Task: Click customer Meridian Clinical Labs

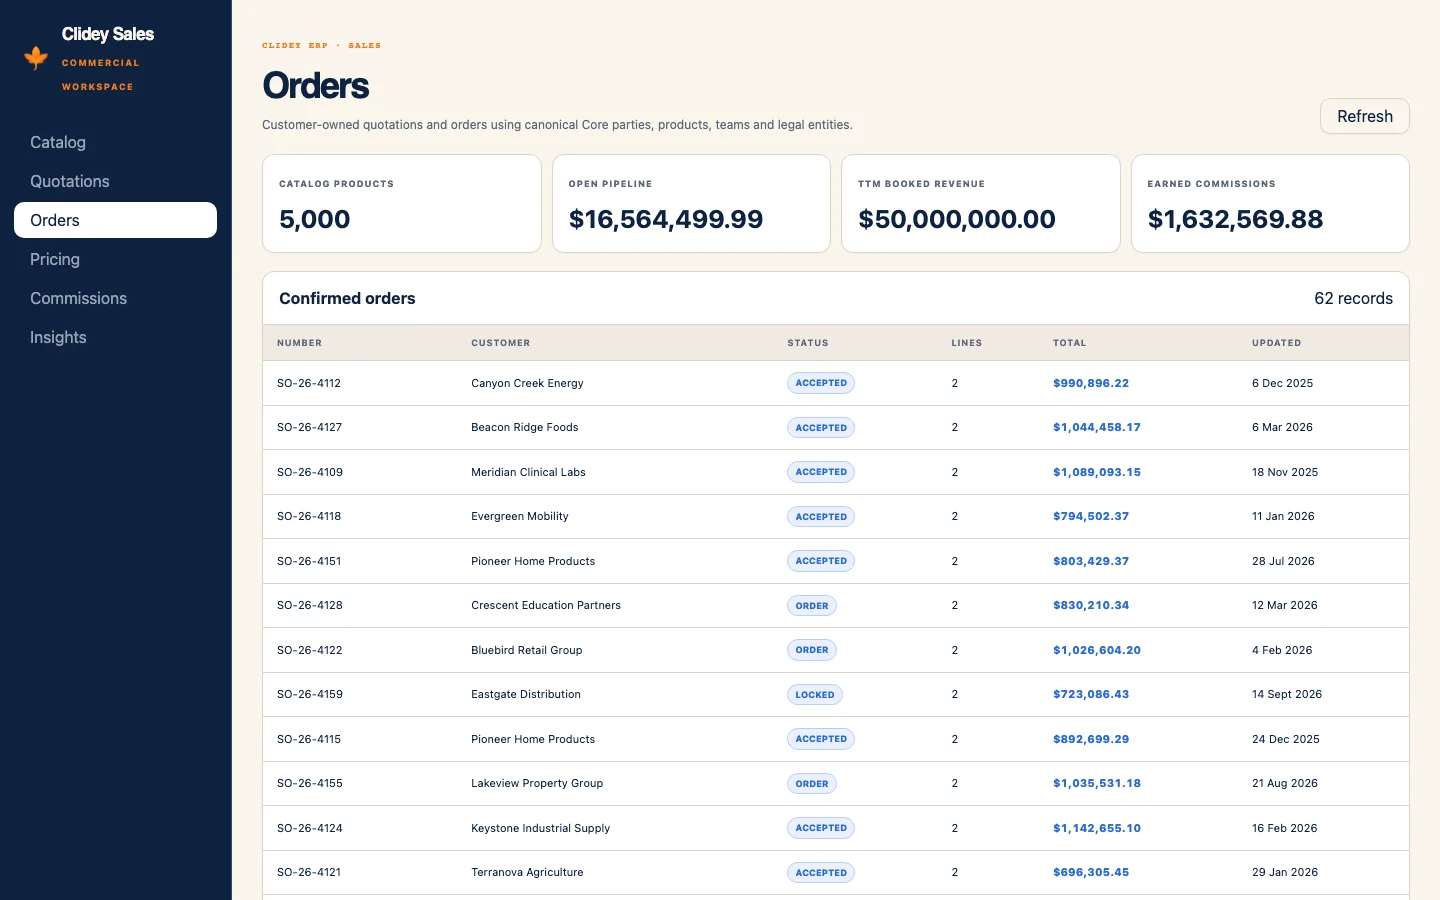Action: click(528, 472)
